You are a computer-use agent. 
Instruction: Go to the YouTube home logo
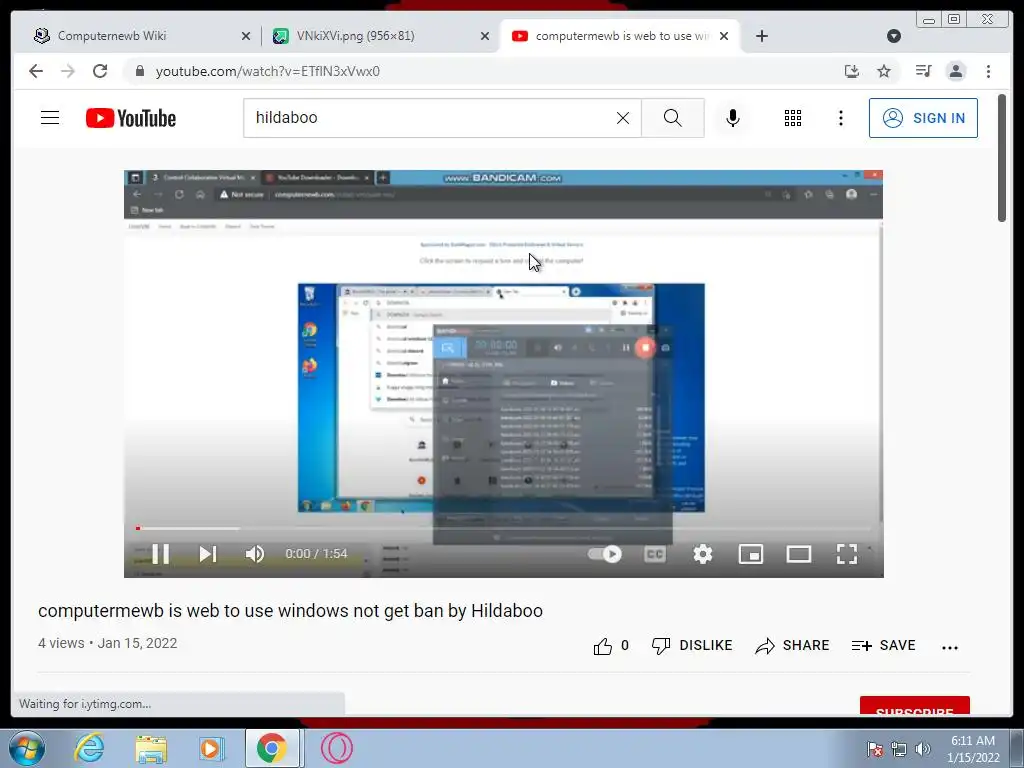tap(131, 118)
